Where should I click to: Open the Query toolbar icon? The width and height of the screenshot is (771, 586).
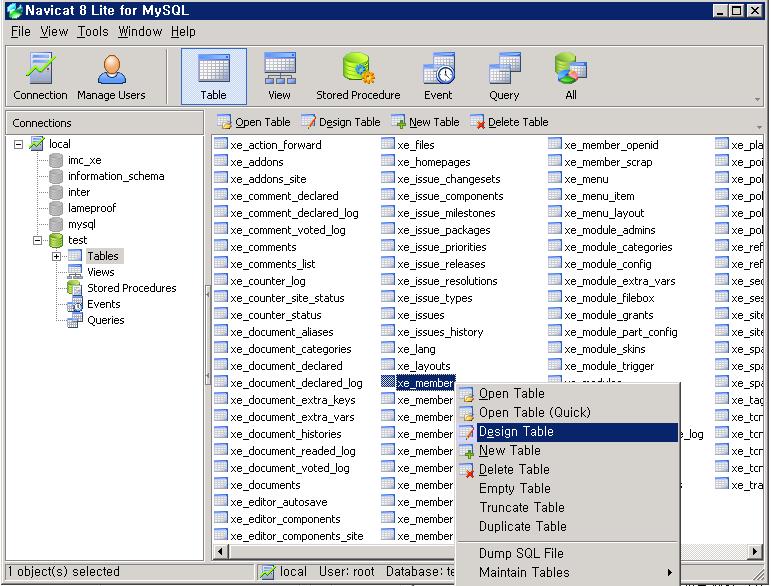click(x=504, y=77)
